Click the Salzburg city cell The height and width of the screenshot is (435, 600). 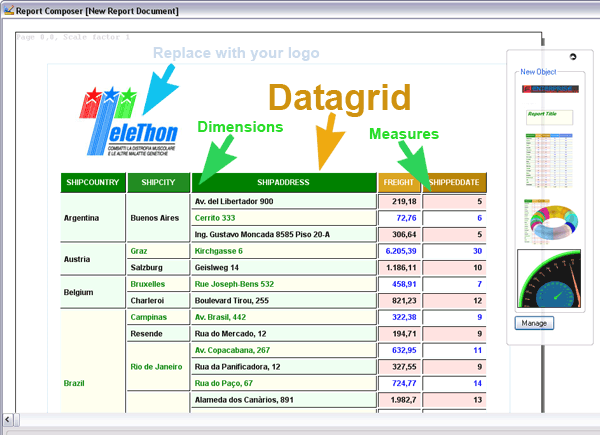(158, 267)
